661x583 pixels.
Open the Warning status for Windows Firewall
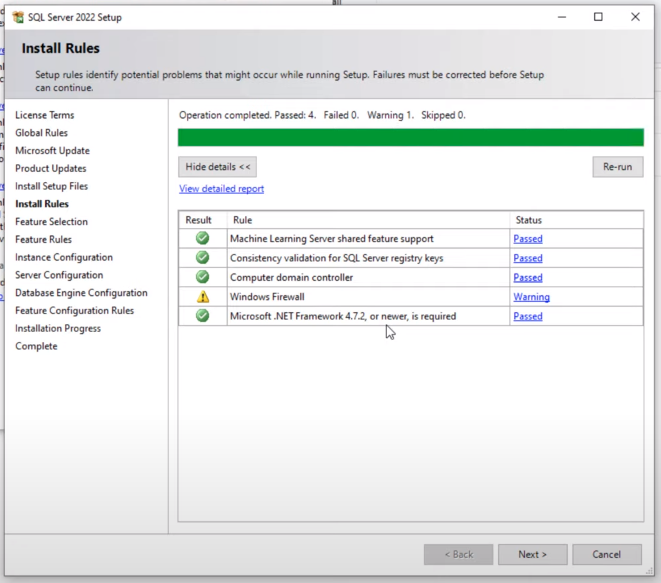531,297
